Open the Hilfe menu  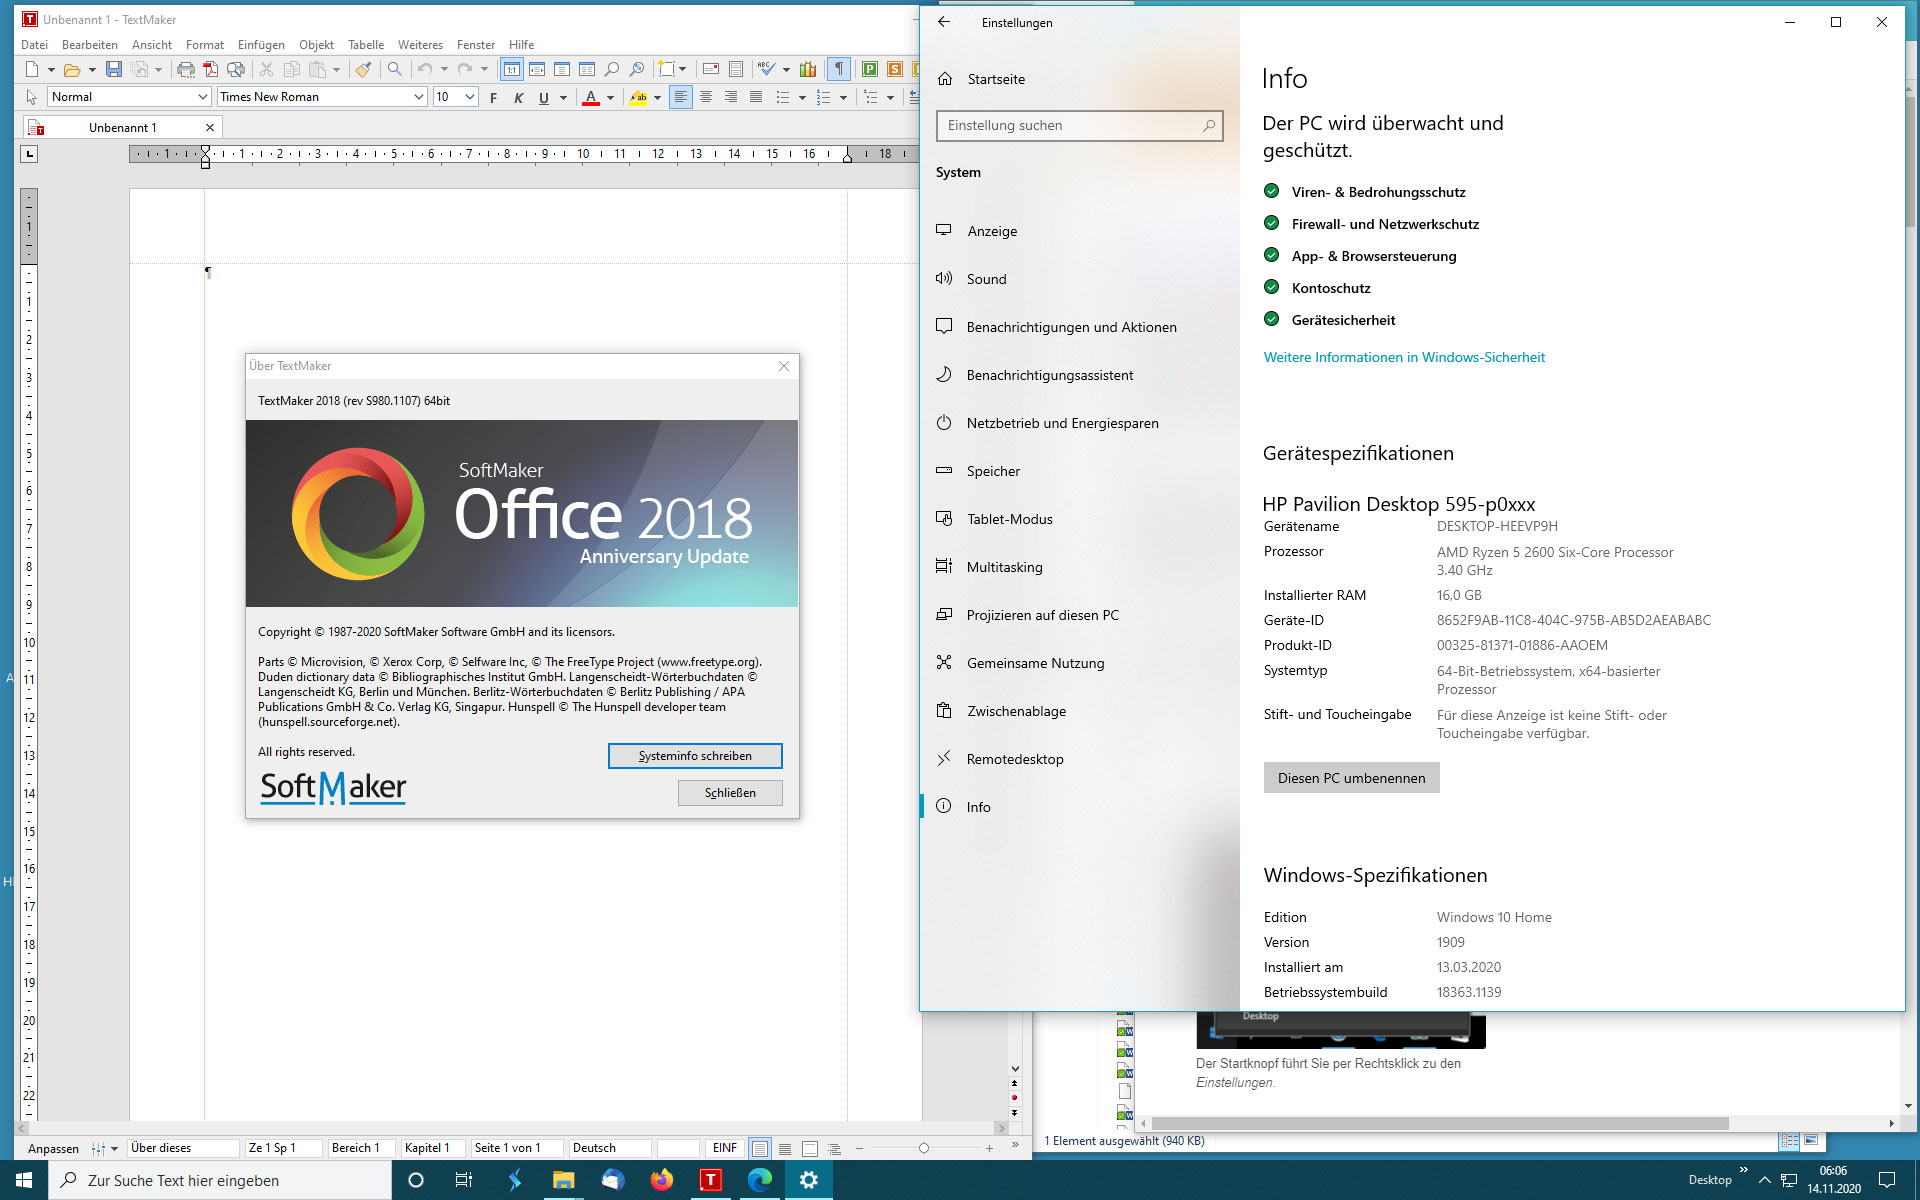521,45
